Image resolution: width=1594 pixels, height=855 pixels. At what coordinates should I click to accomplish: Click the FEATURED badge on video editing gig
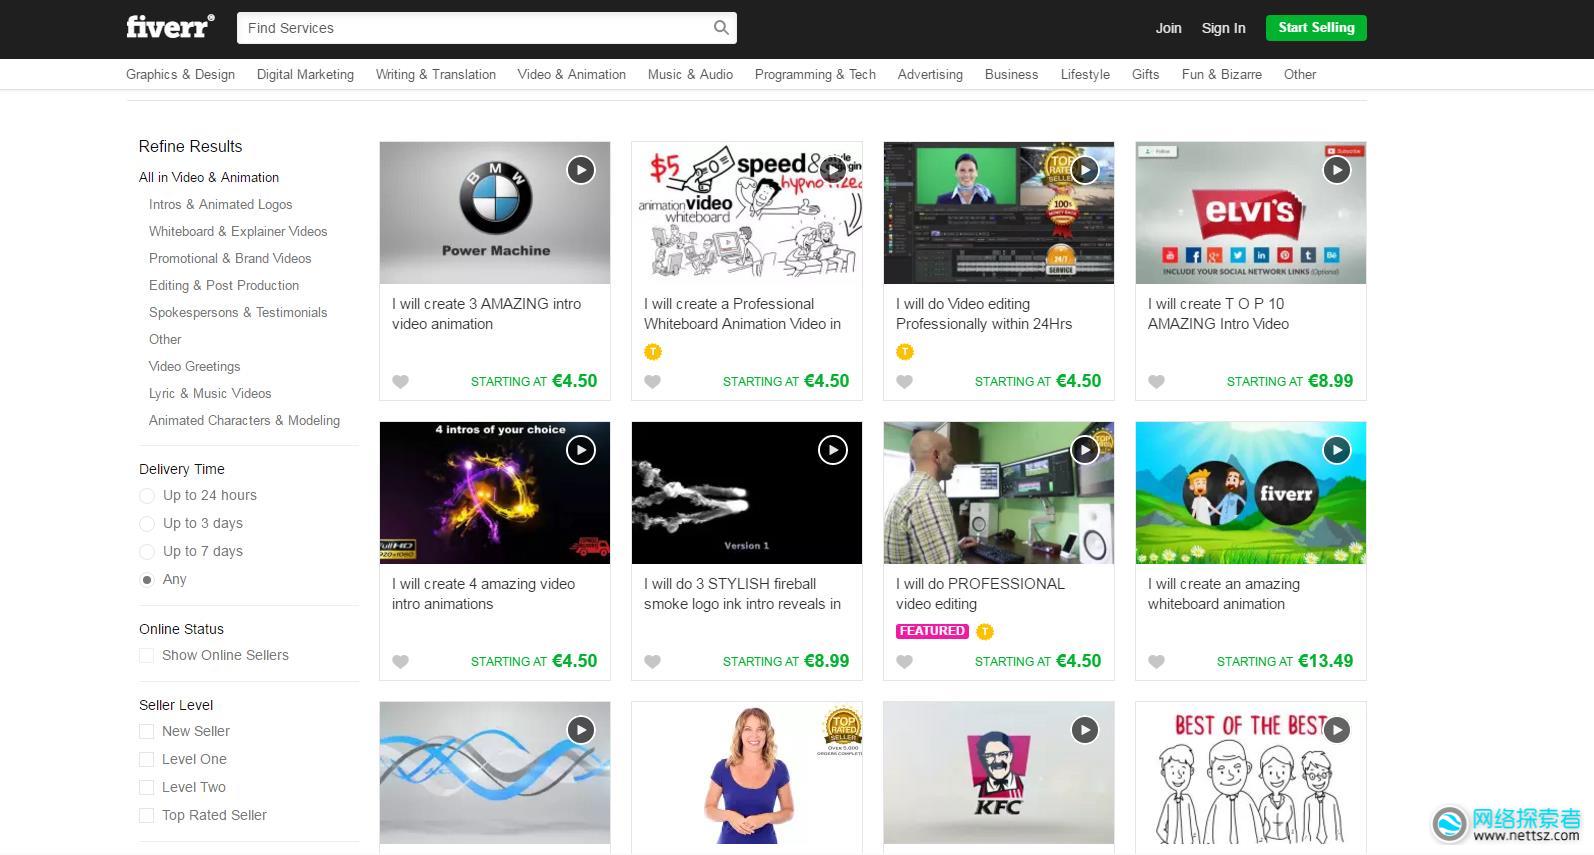pos(932,631)
